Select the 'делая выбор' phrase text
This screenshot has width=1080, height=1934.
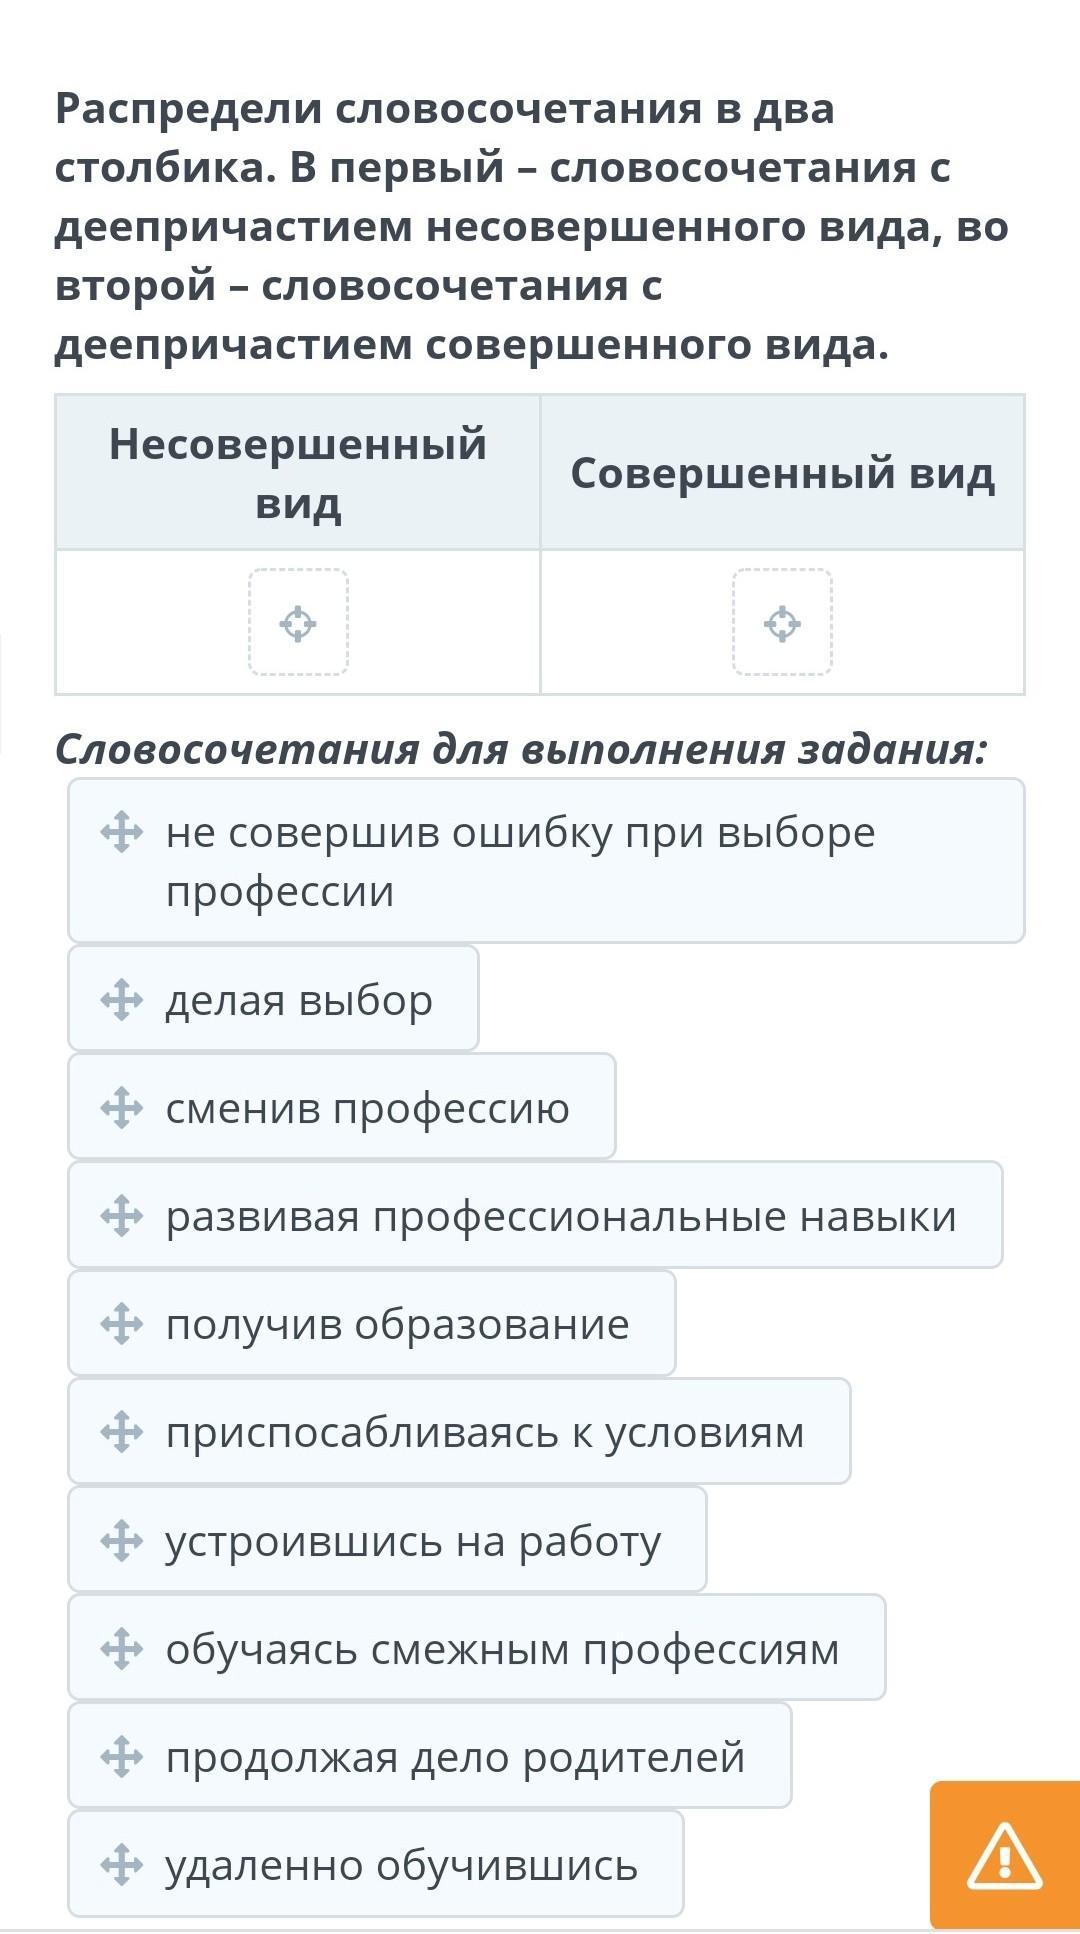pos(299,999)
